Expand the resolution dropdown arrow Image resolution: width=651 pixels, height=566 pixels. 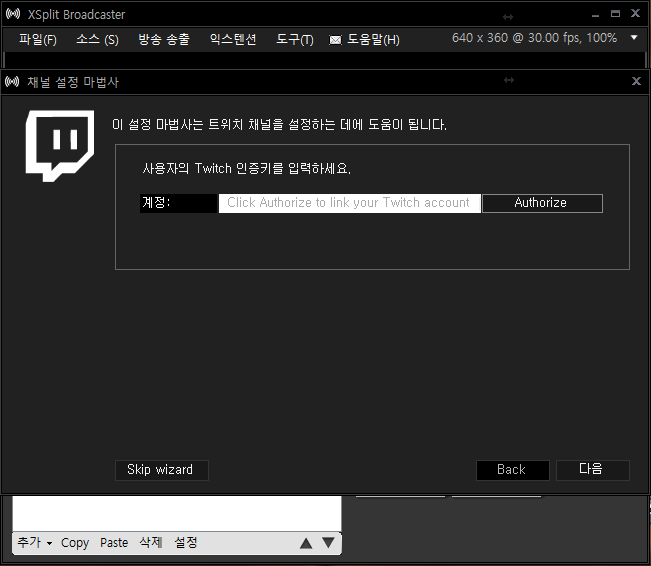click(634, 38)
